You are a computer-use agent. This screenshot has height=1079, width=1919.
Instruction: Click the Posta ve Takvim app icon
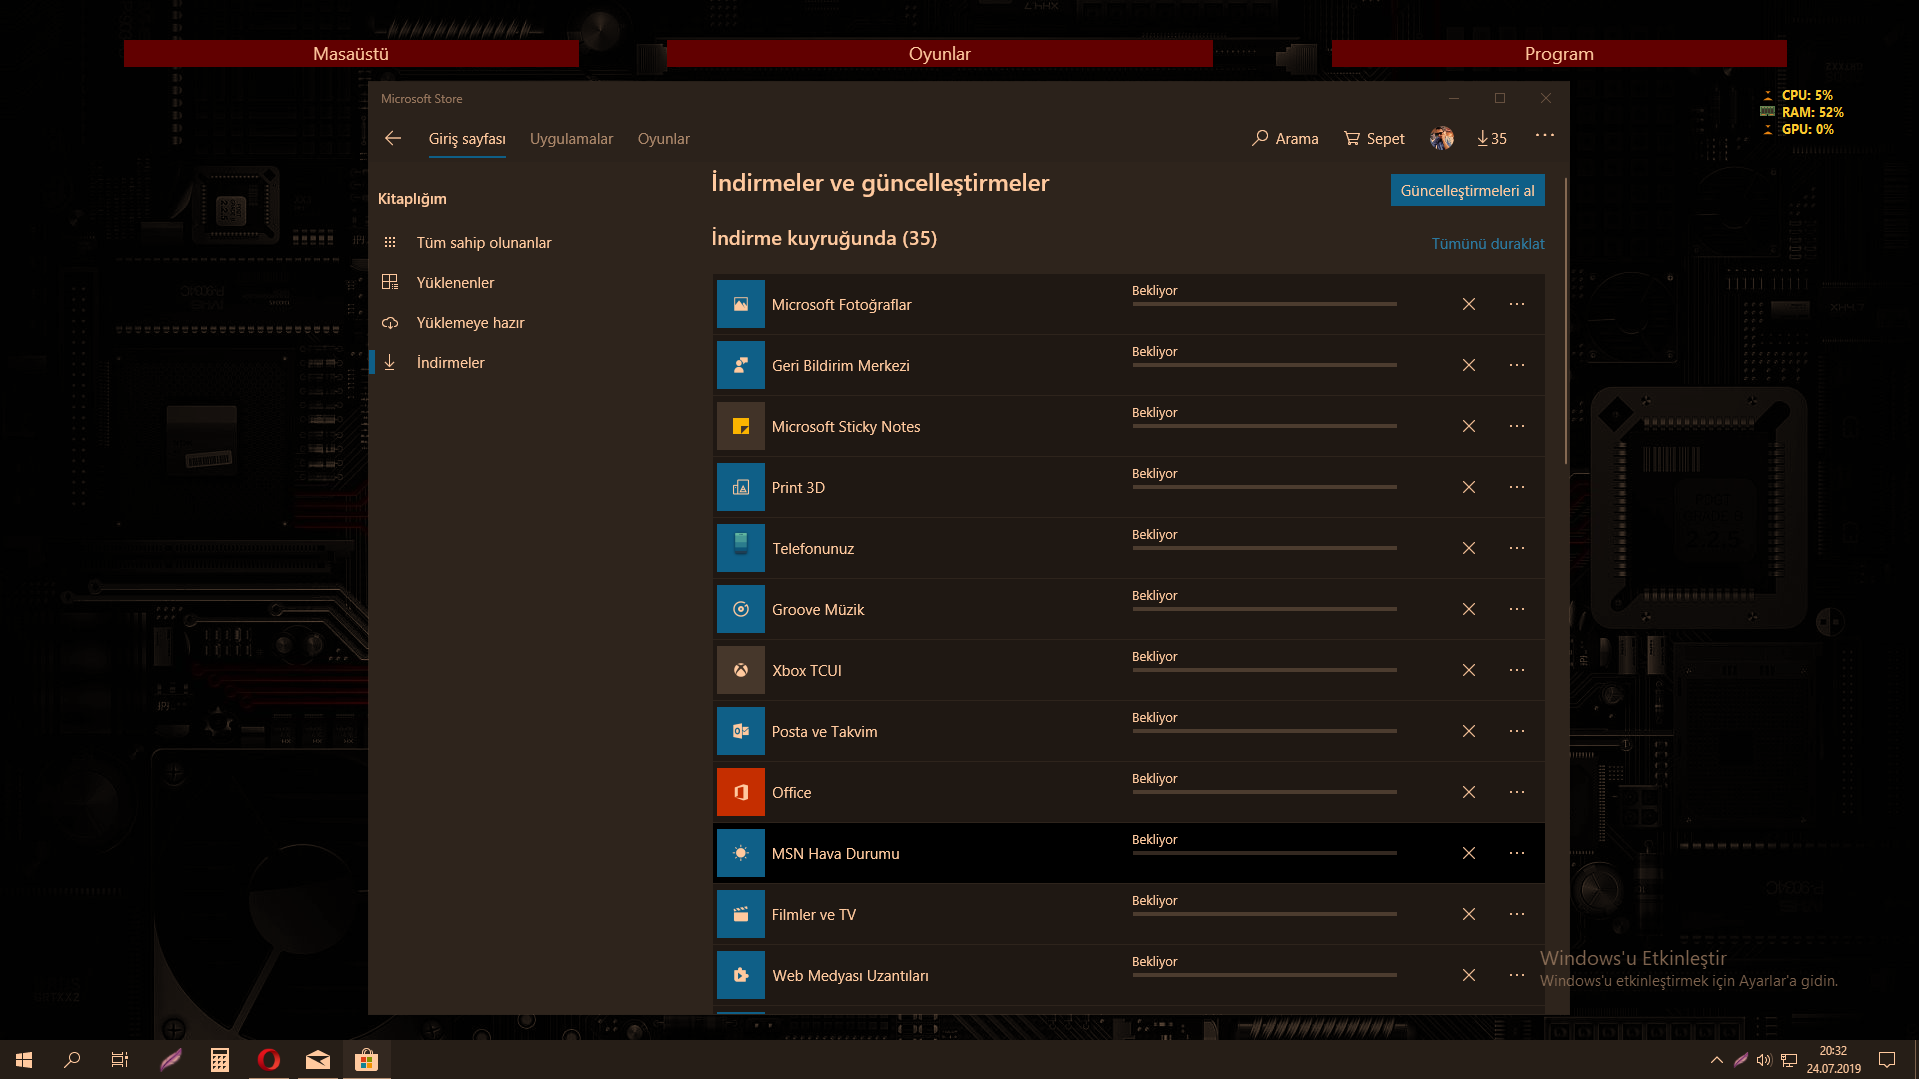[741, 731]
